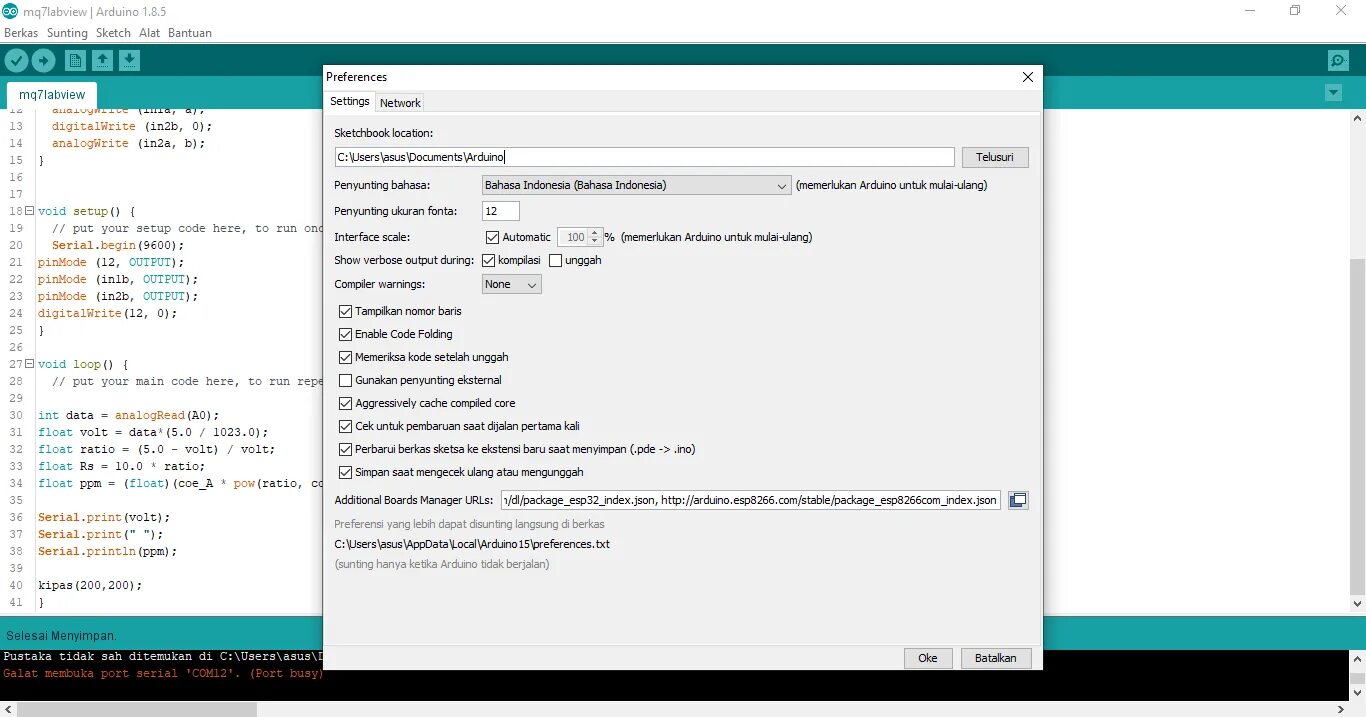Open the Sunting menu
This screenshot has width=1366, height=717.
tap(68, 33)
